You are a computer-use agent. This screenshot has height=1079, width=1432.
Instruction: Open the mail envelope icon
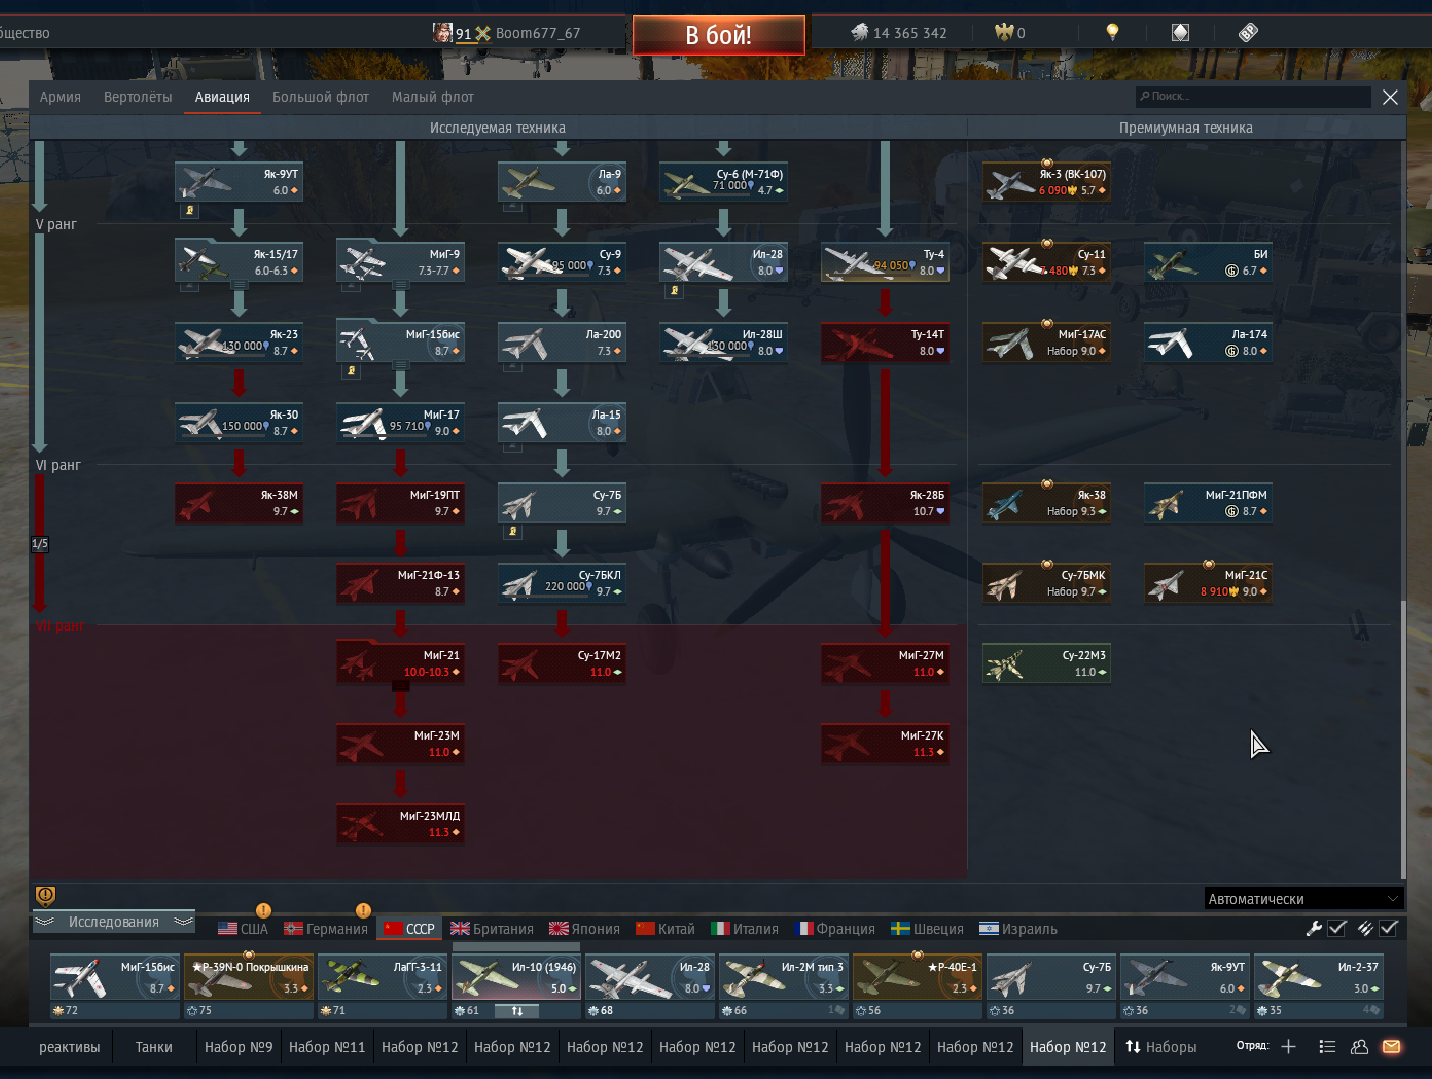(1391, 1046)
